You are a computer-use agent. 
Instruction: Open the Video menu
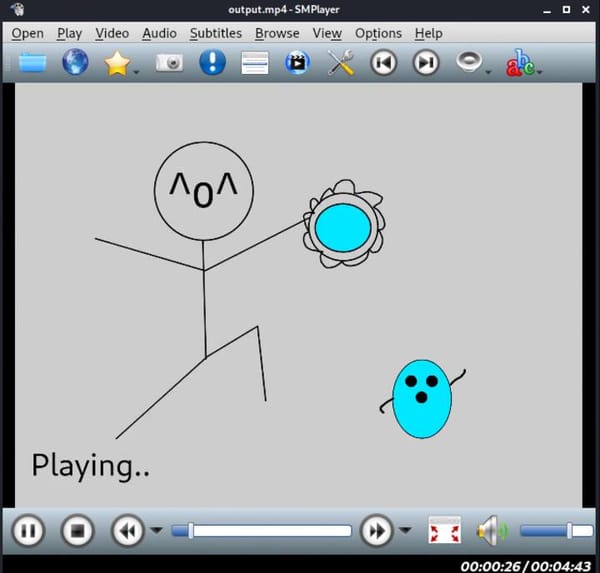112,33
